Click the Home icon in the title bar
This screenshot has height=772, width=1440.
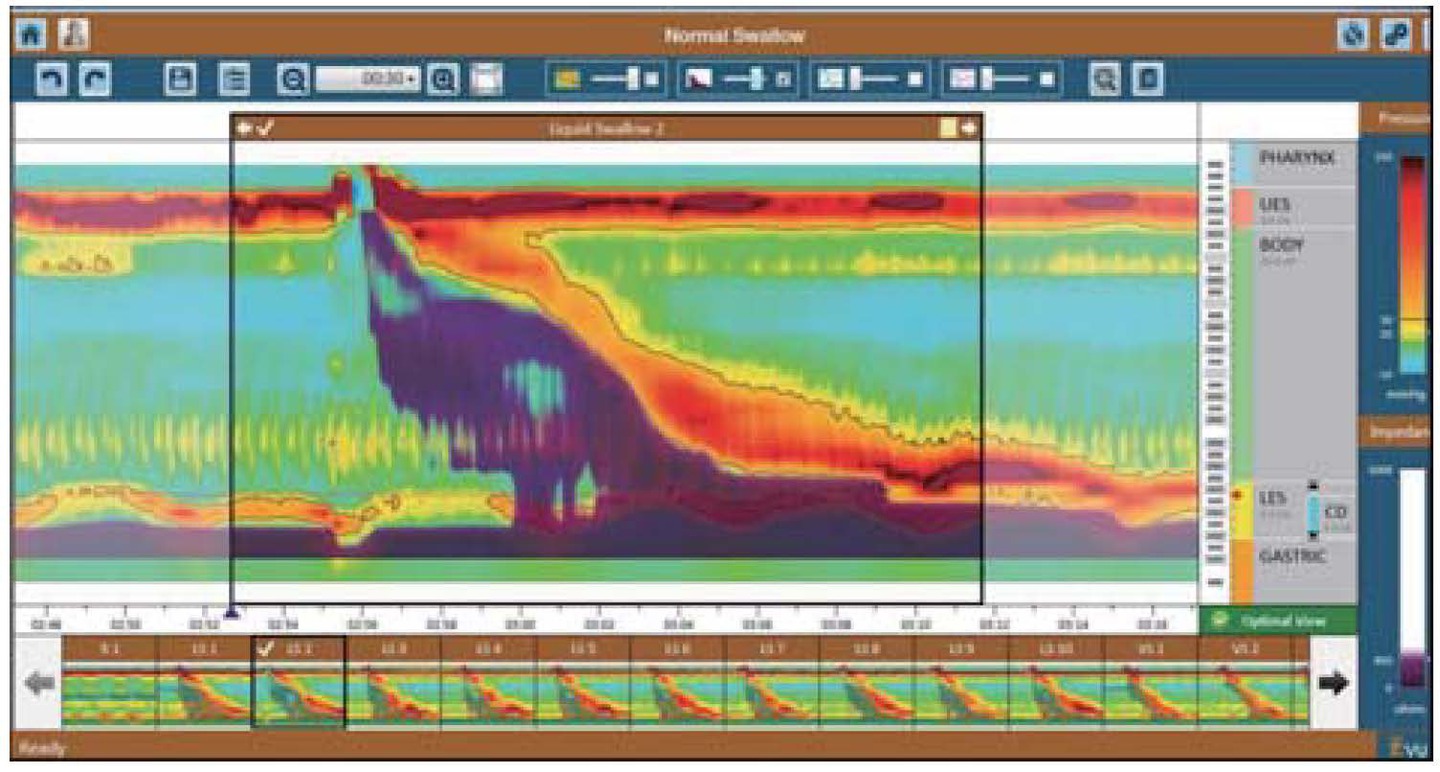(x=27, y=35)
